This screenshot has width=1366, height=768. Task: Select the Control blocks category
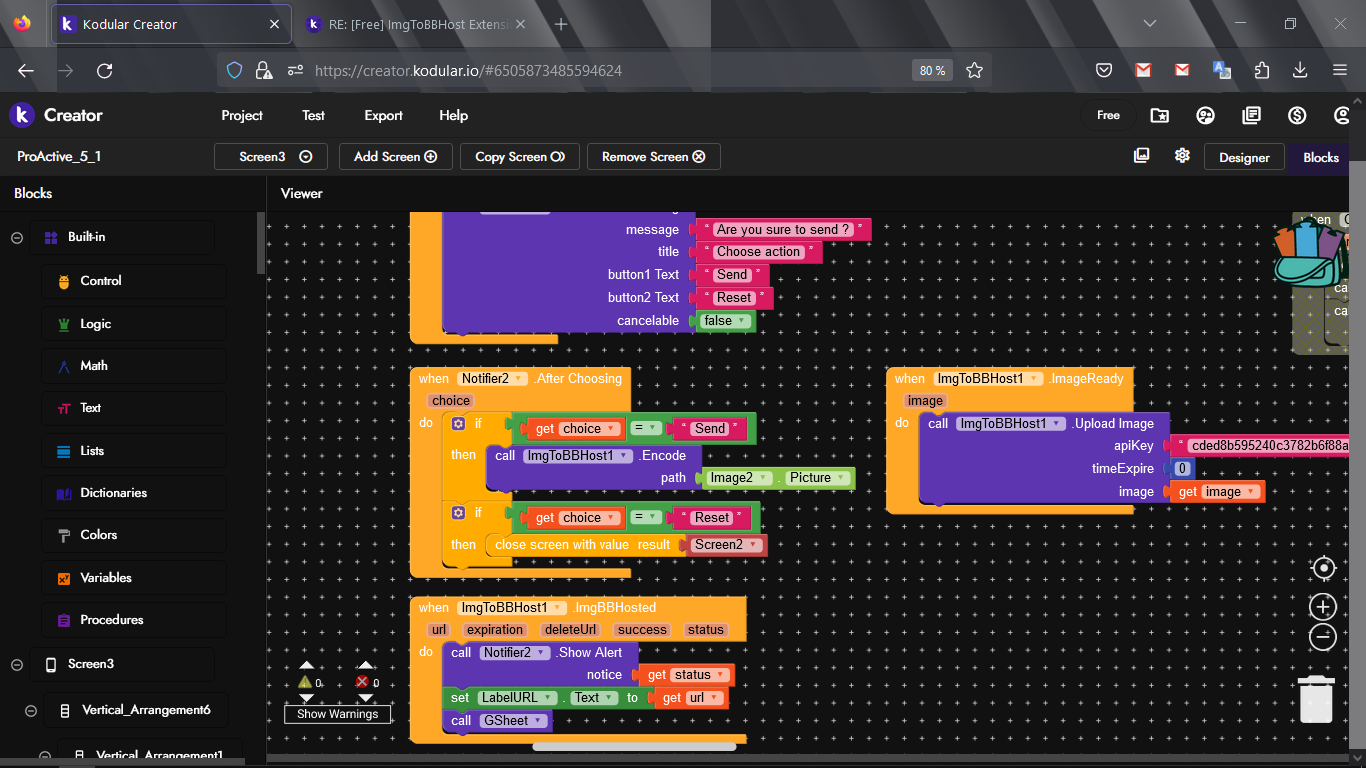point(134,281)
